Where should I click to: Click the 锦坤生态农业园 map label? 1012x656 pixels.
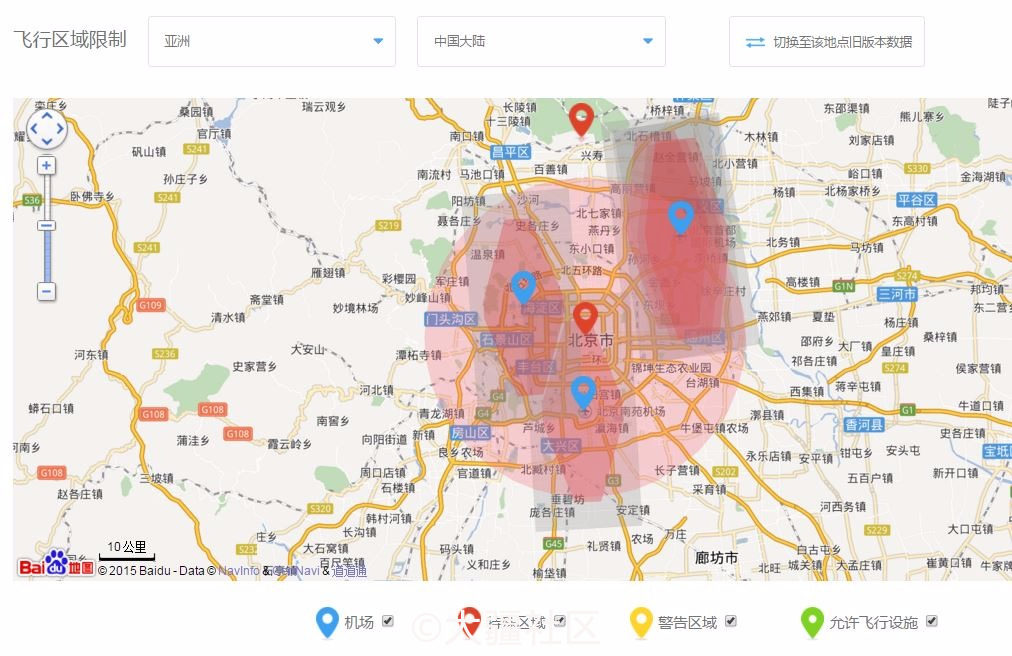(x=671, y=368)
